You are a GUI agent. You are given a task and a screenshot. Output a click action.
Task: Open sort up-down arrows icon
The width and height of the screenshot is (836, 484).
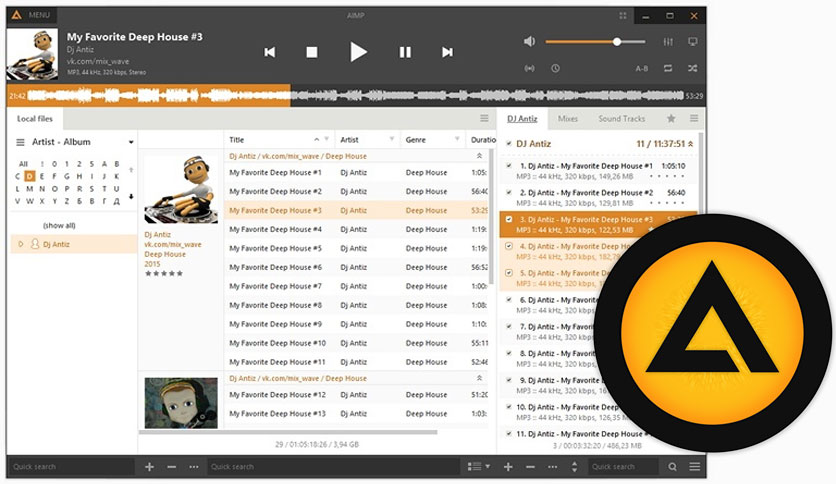(574, 467)
